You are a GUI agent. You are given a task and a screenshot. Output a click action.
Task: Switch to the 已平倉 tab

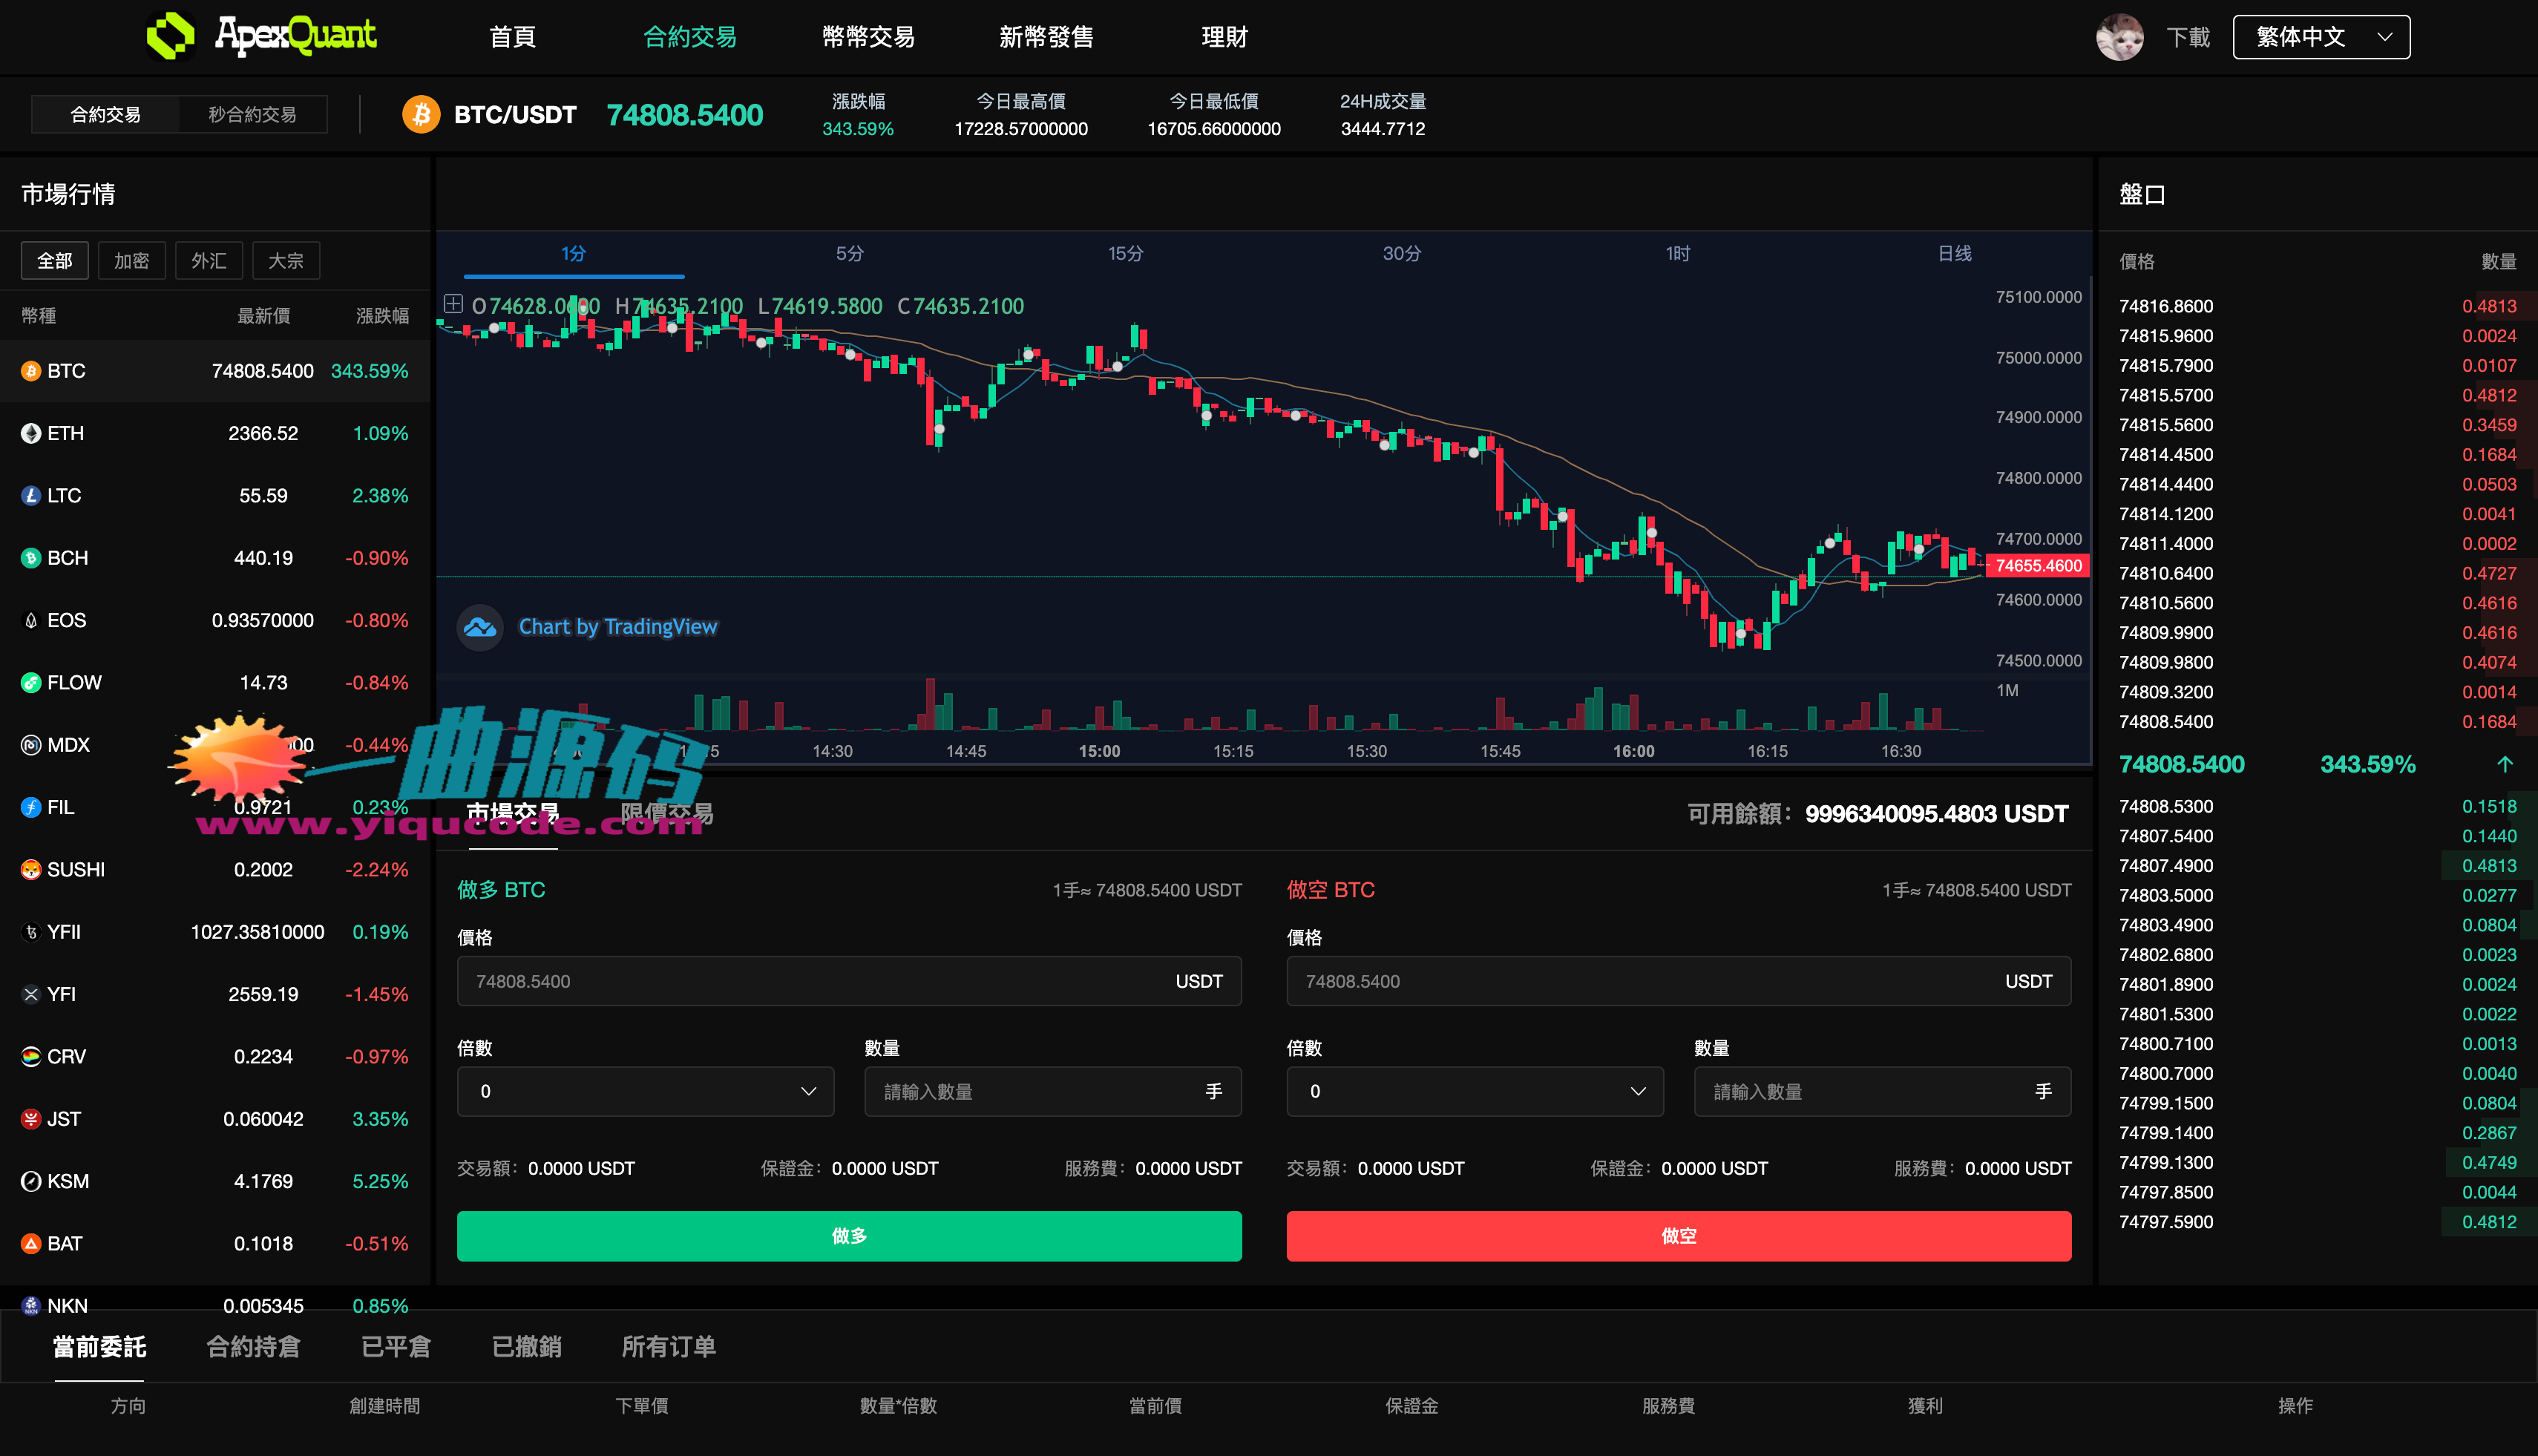[x=396, y=1347]
